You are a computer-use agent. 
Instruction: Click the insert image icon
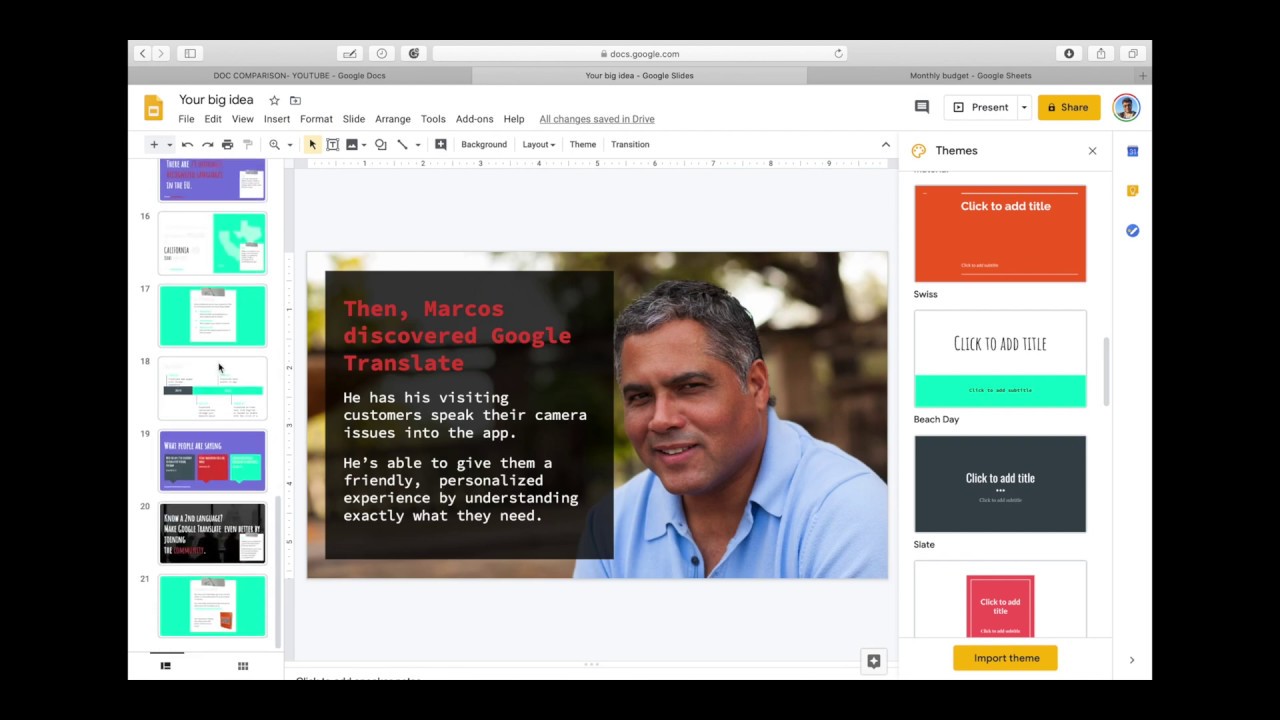(352, 144)
